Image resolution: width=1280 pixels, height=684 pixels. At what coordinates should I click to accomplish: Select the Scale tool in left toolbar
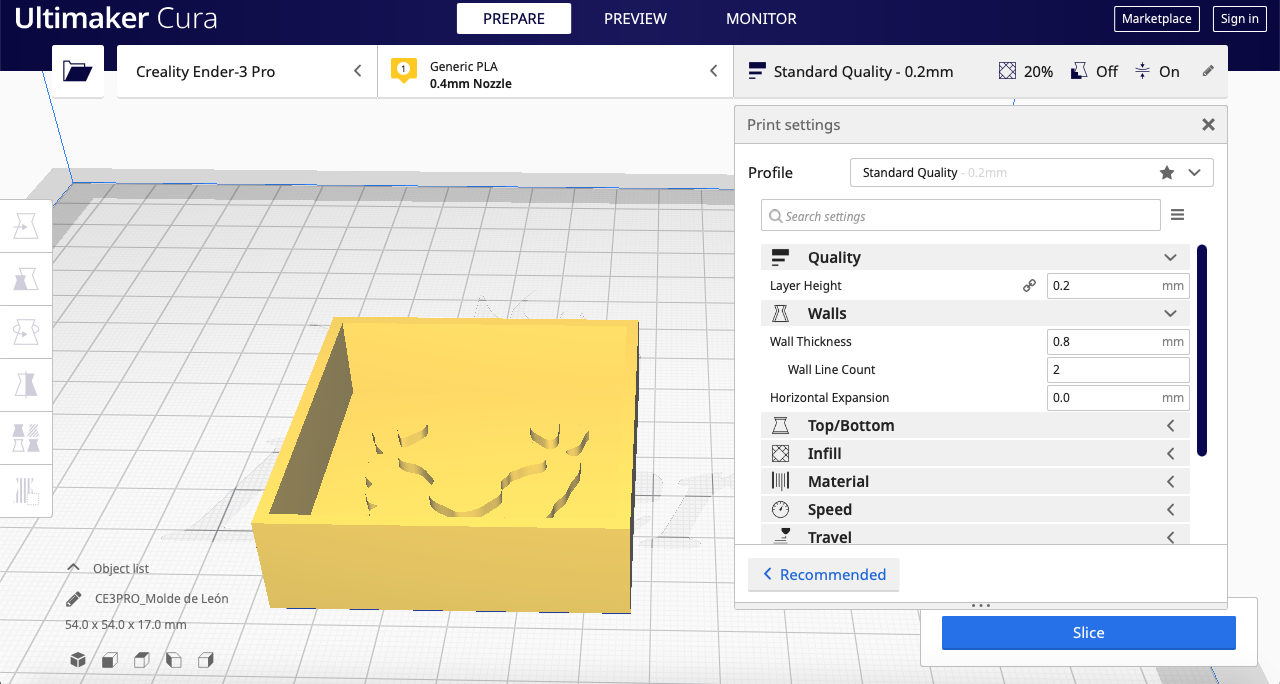(25, 278)
